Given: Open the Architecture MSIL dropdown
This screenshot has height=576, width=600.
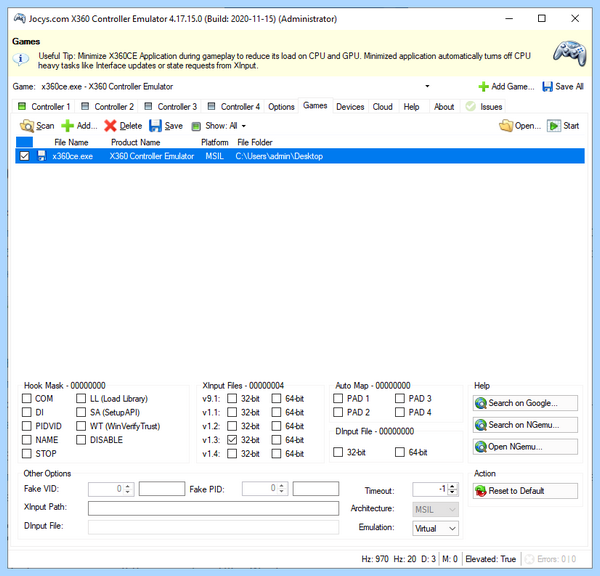Looking at the screenshot, I should pyautogui.click(x=452, y=509).
